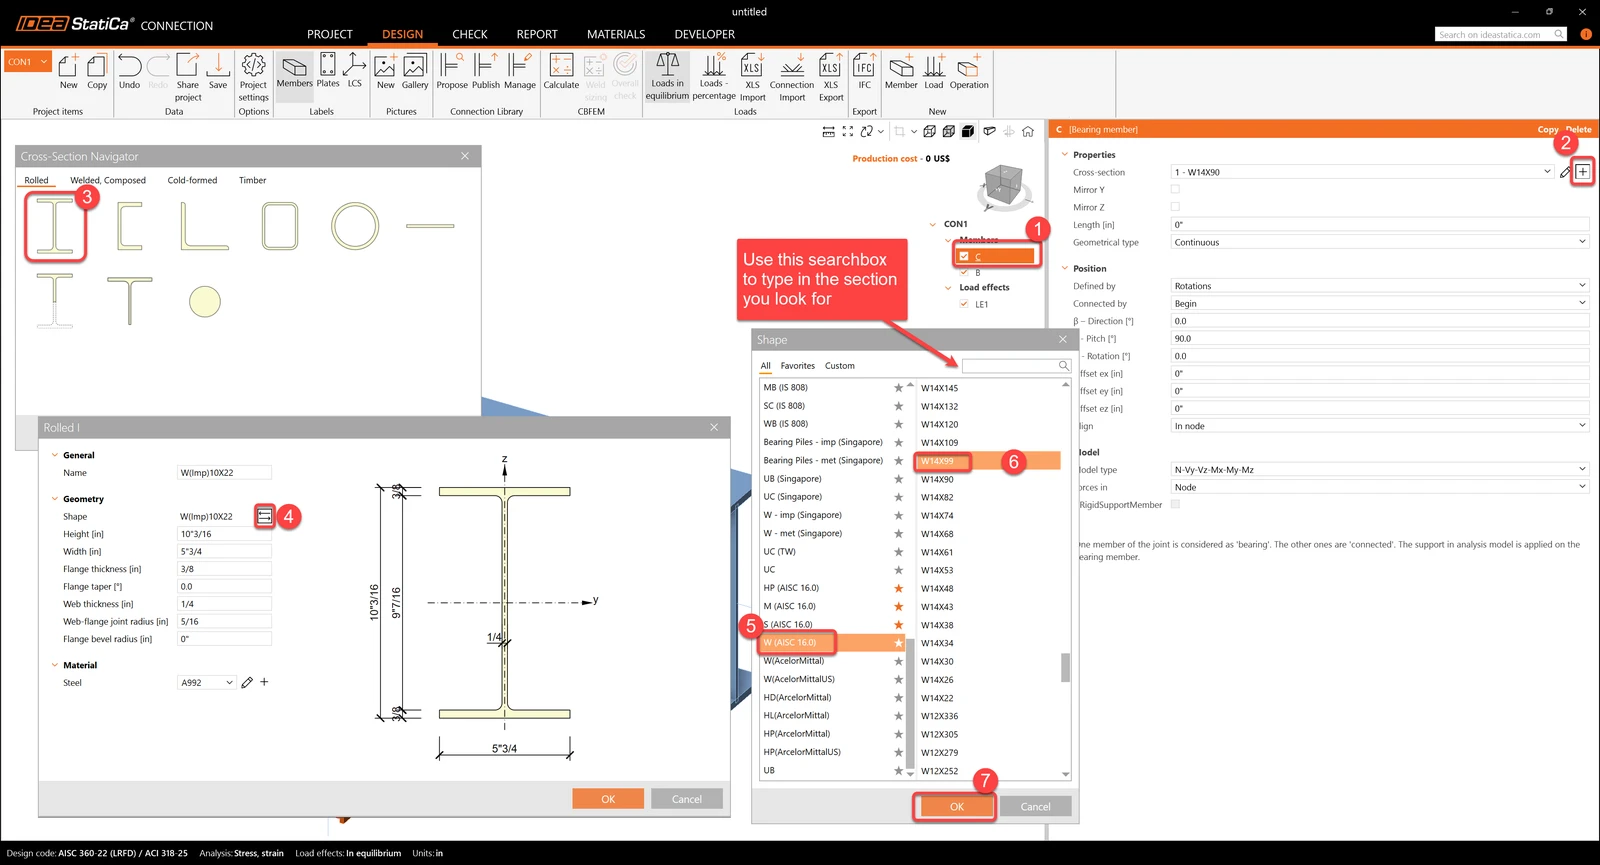Toggle favorite star for M (AISC 16.0)
1600x865 pixels.
tap(898, 606)
